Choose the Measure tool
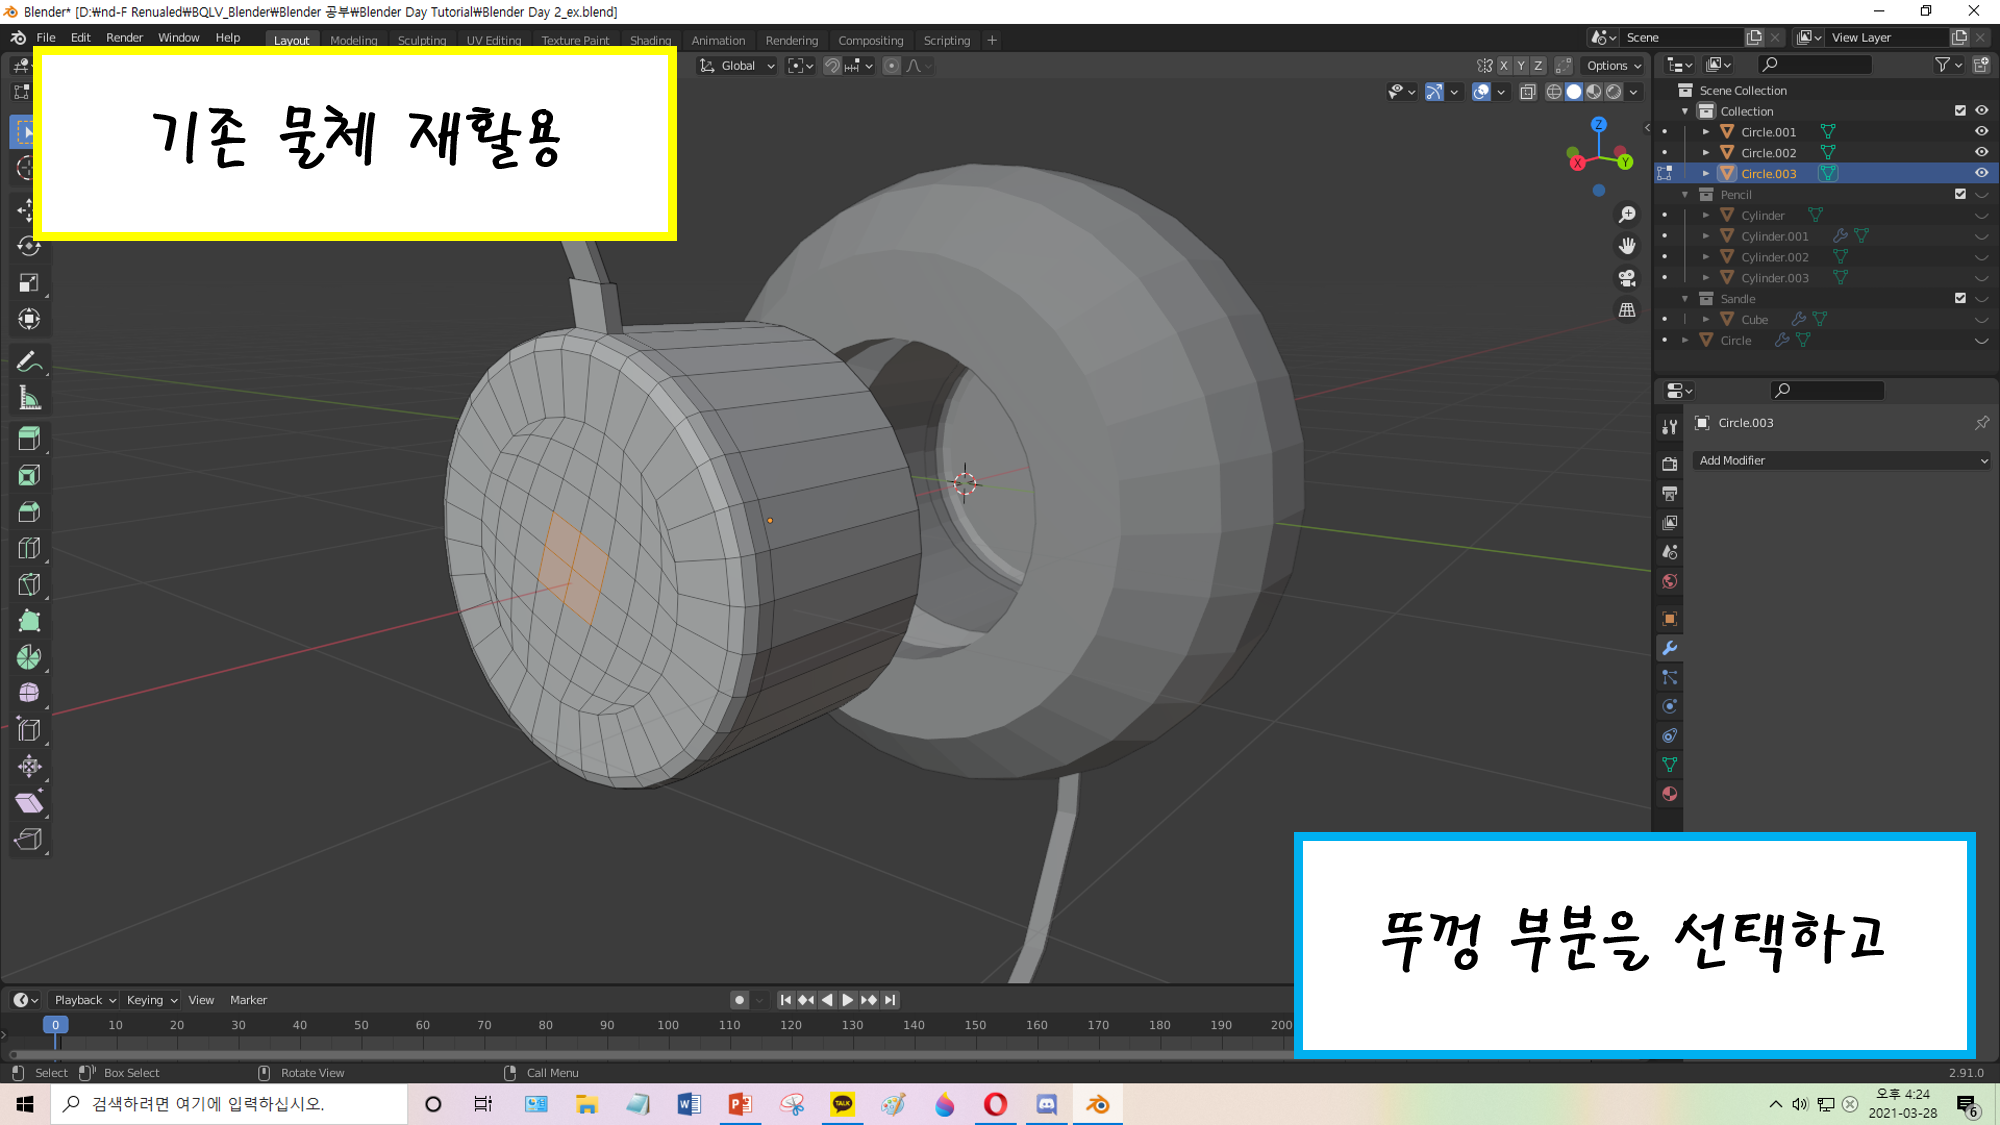The image size is (2000, 1125). pos(29,399)
